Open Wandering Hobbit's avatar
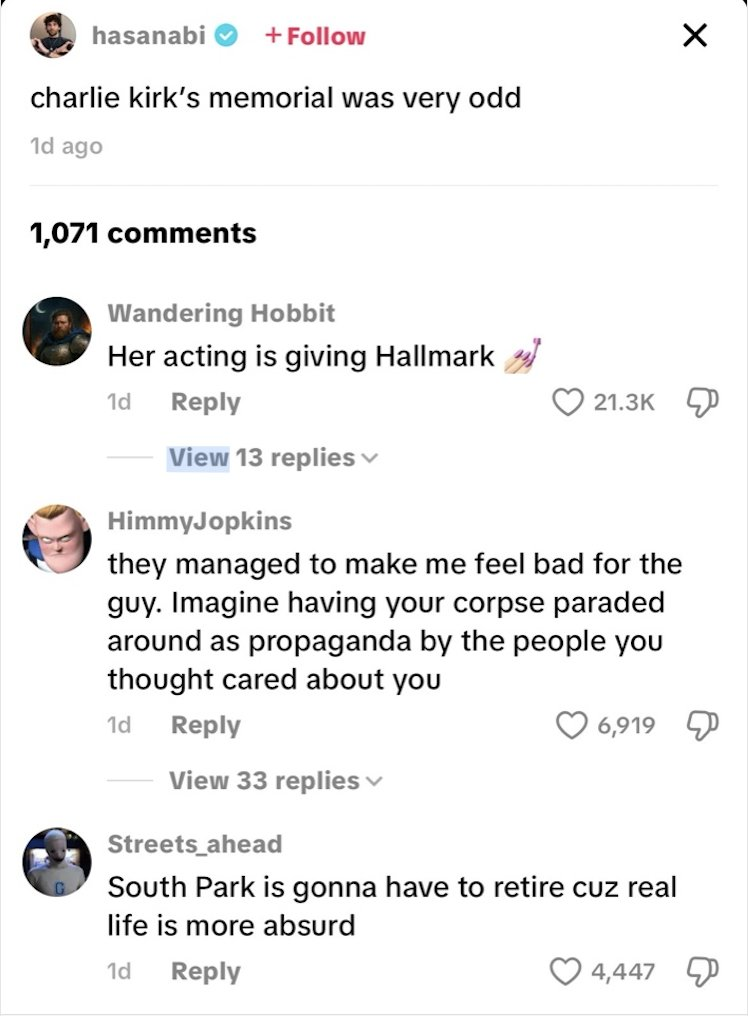The image size is (748, 1016). pyautogui.click(x=57, y=331)
